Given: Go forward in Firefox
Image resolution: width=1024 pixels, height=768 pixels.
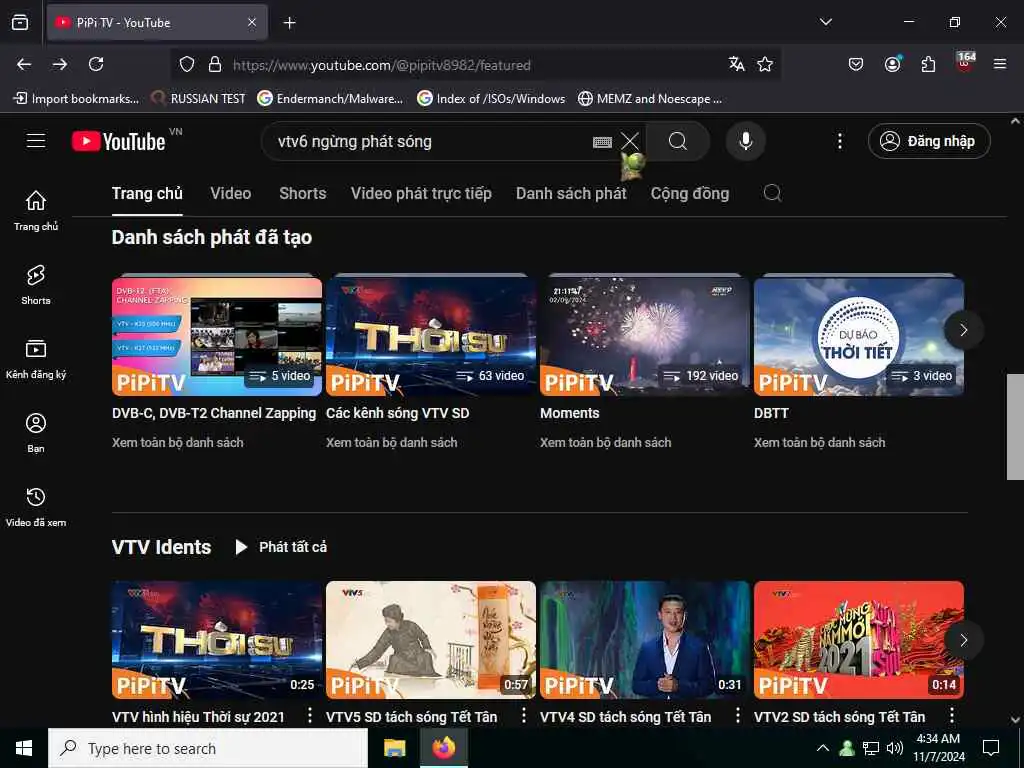Looking at the screenshot, I should (x=60, y=64).
